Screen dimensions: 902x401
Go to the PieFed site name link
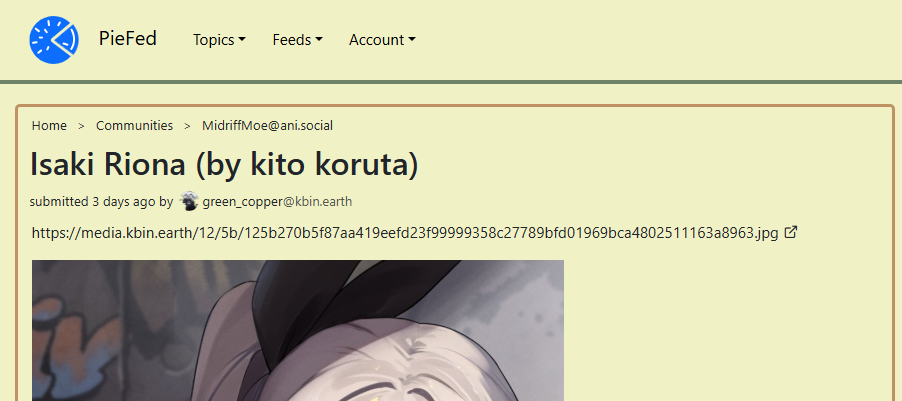[128, 39]
